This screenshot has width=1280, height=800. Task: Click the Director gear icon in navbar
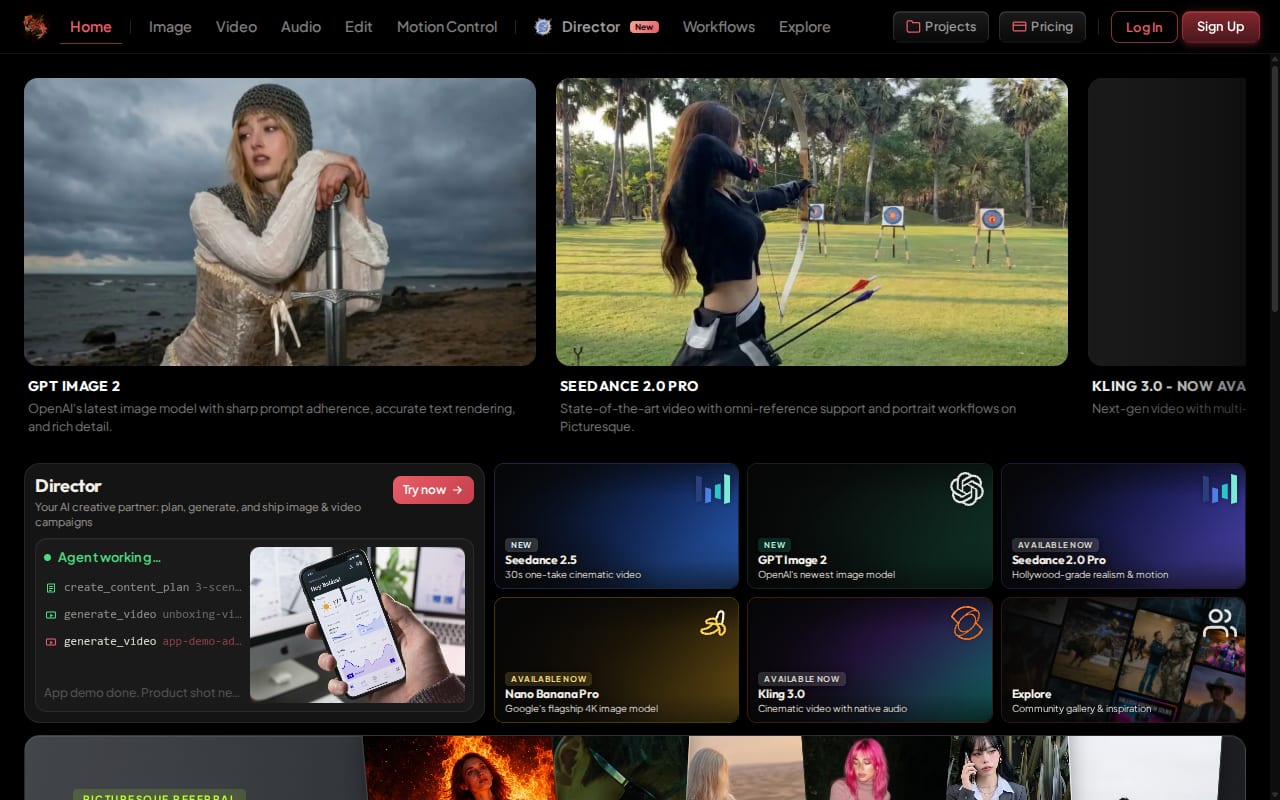coord(543,27)
